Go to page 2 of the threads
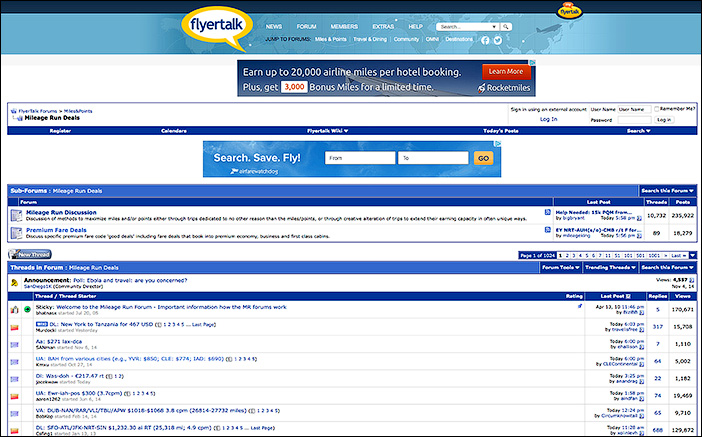This screenshot has height=437, width=702. point(567,255)
